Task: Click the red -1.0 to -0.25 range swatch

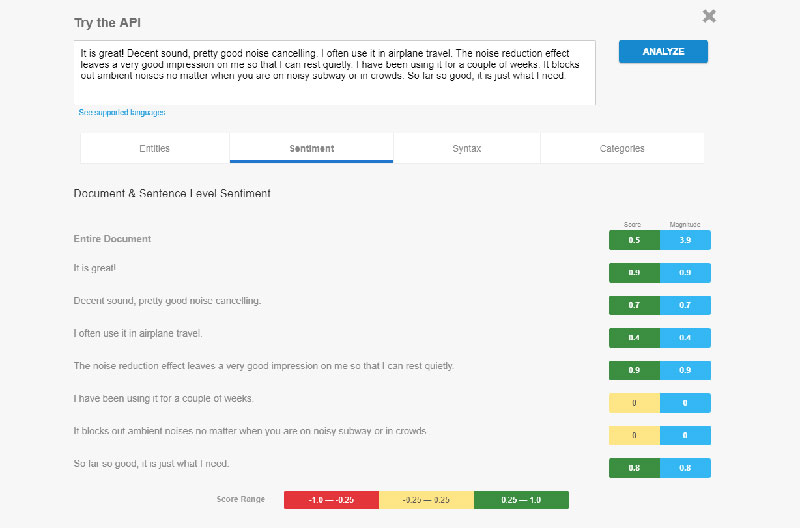Action: pyautogui.click(x=331, y=500)
